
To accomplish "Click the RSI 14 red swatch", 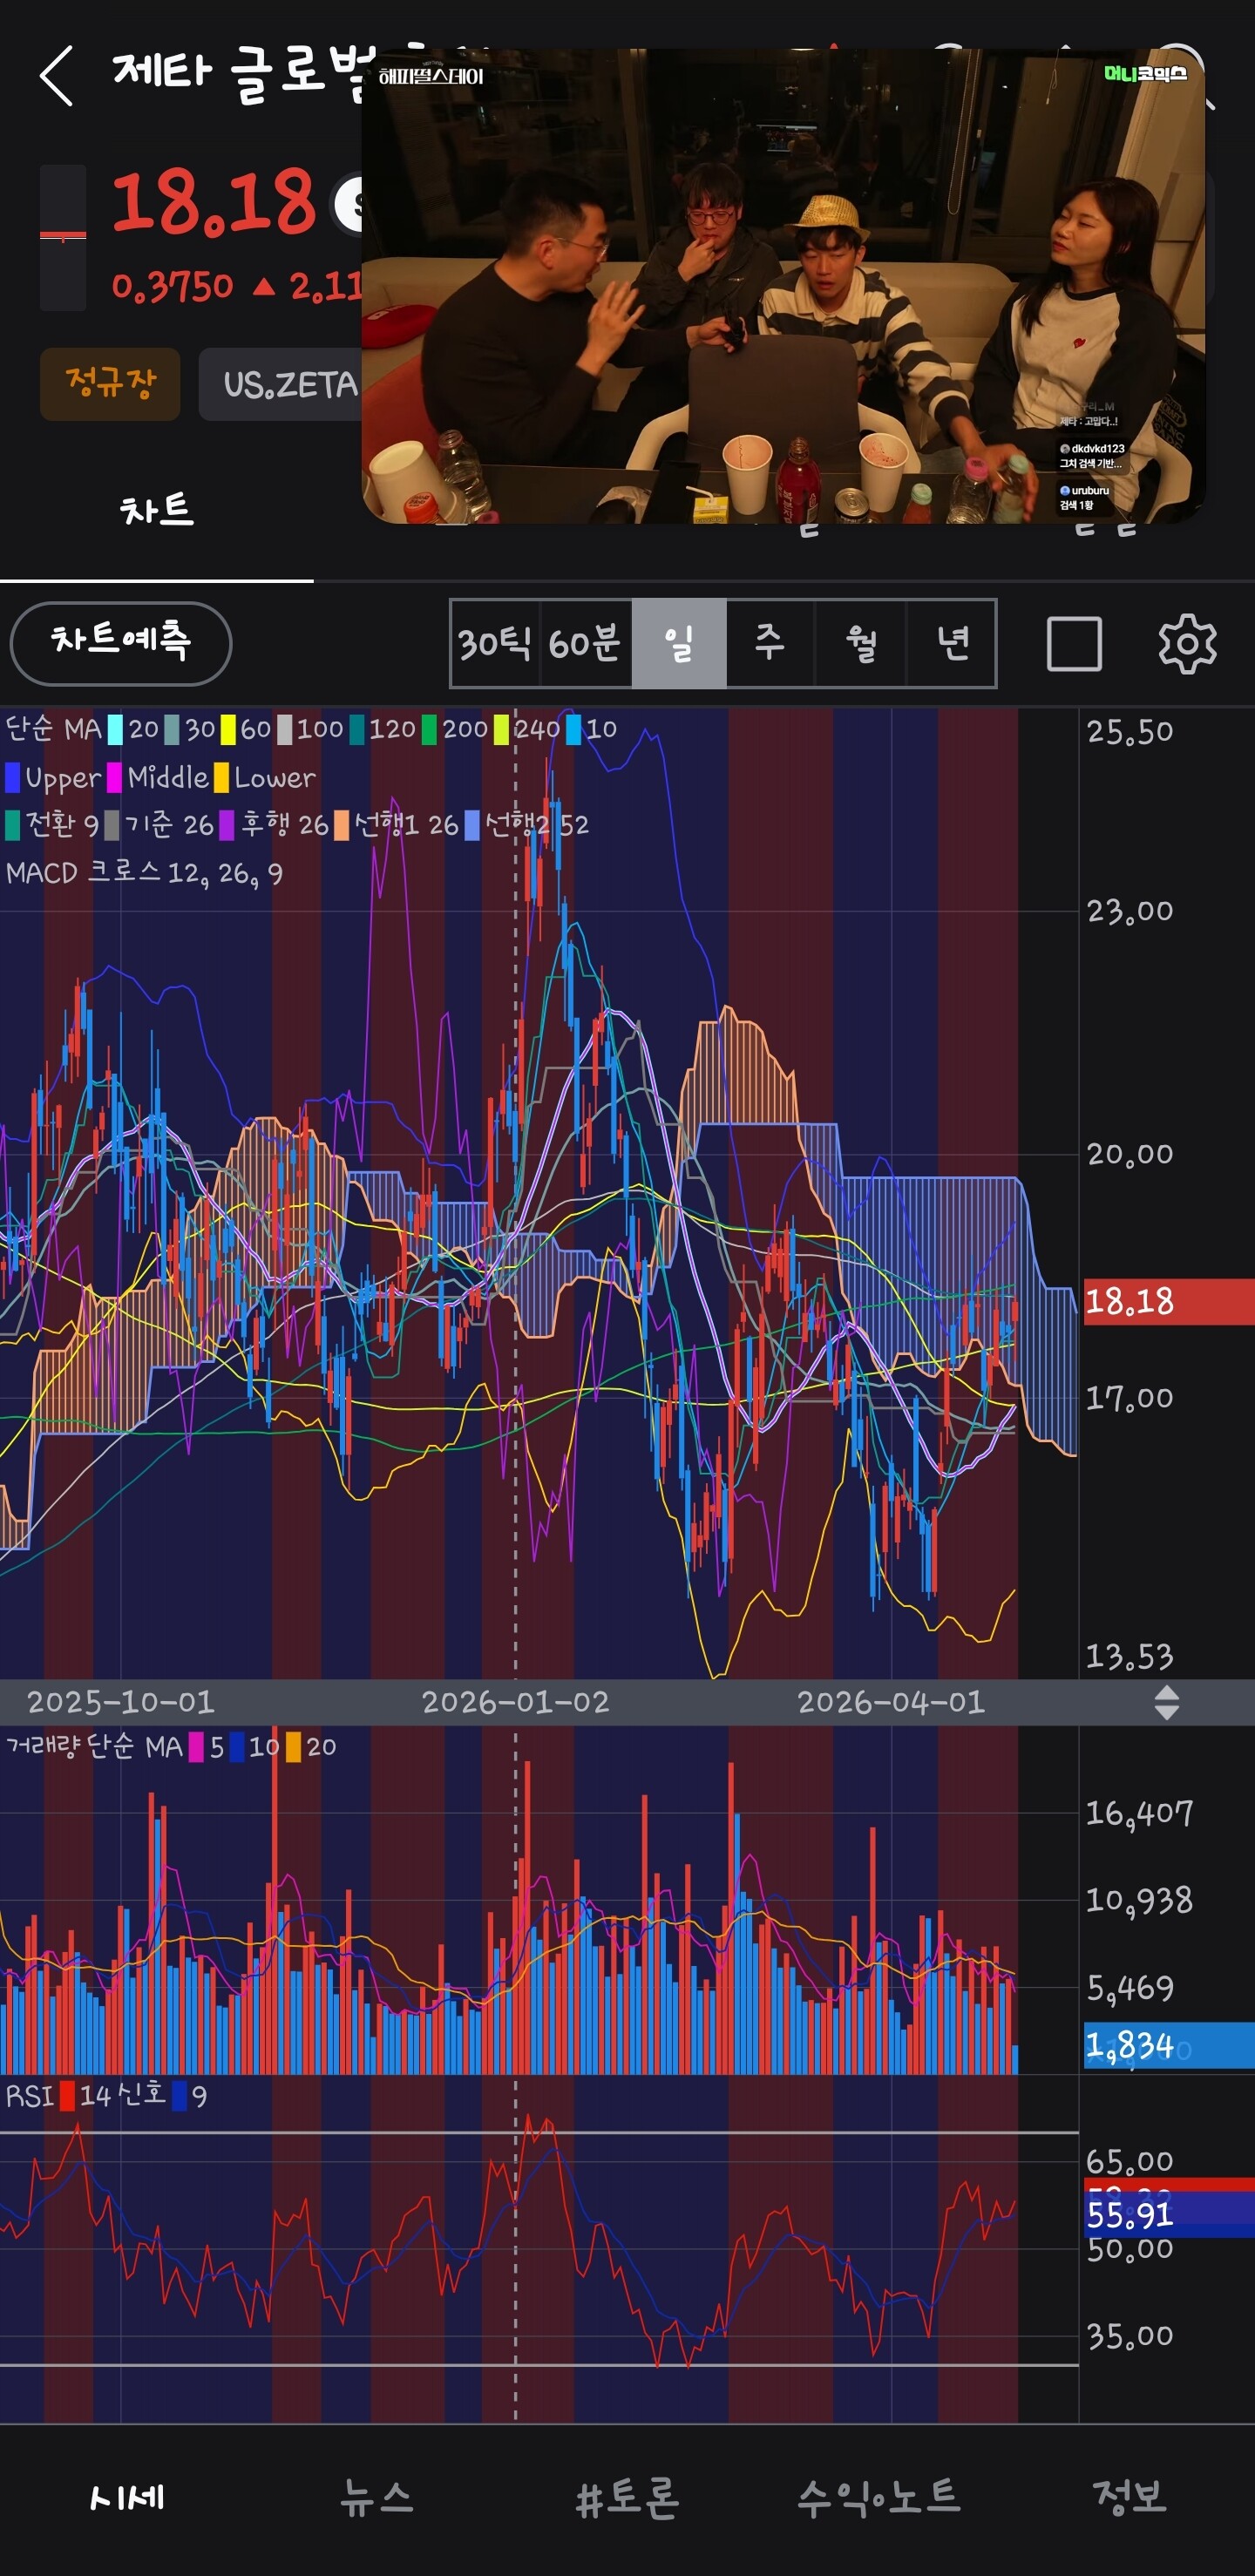I will point(67,2096).
